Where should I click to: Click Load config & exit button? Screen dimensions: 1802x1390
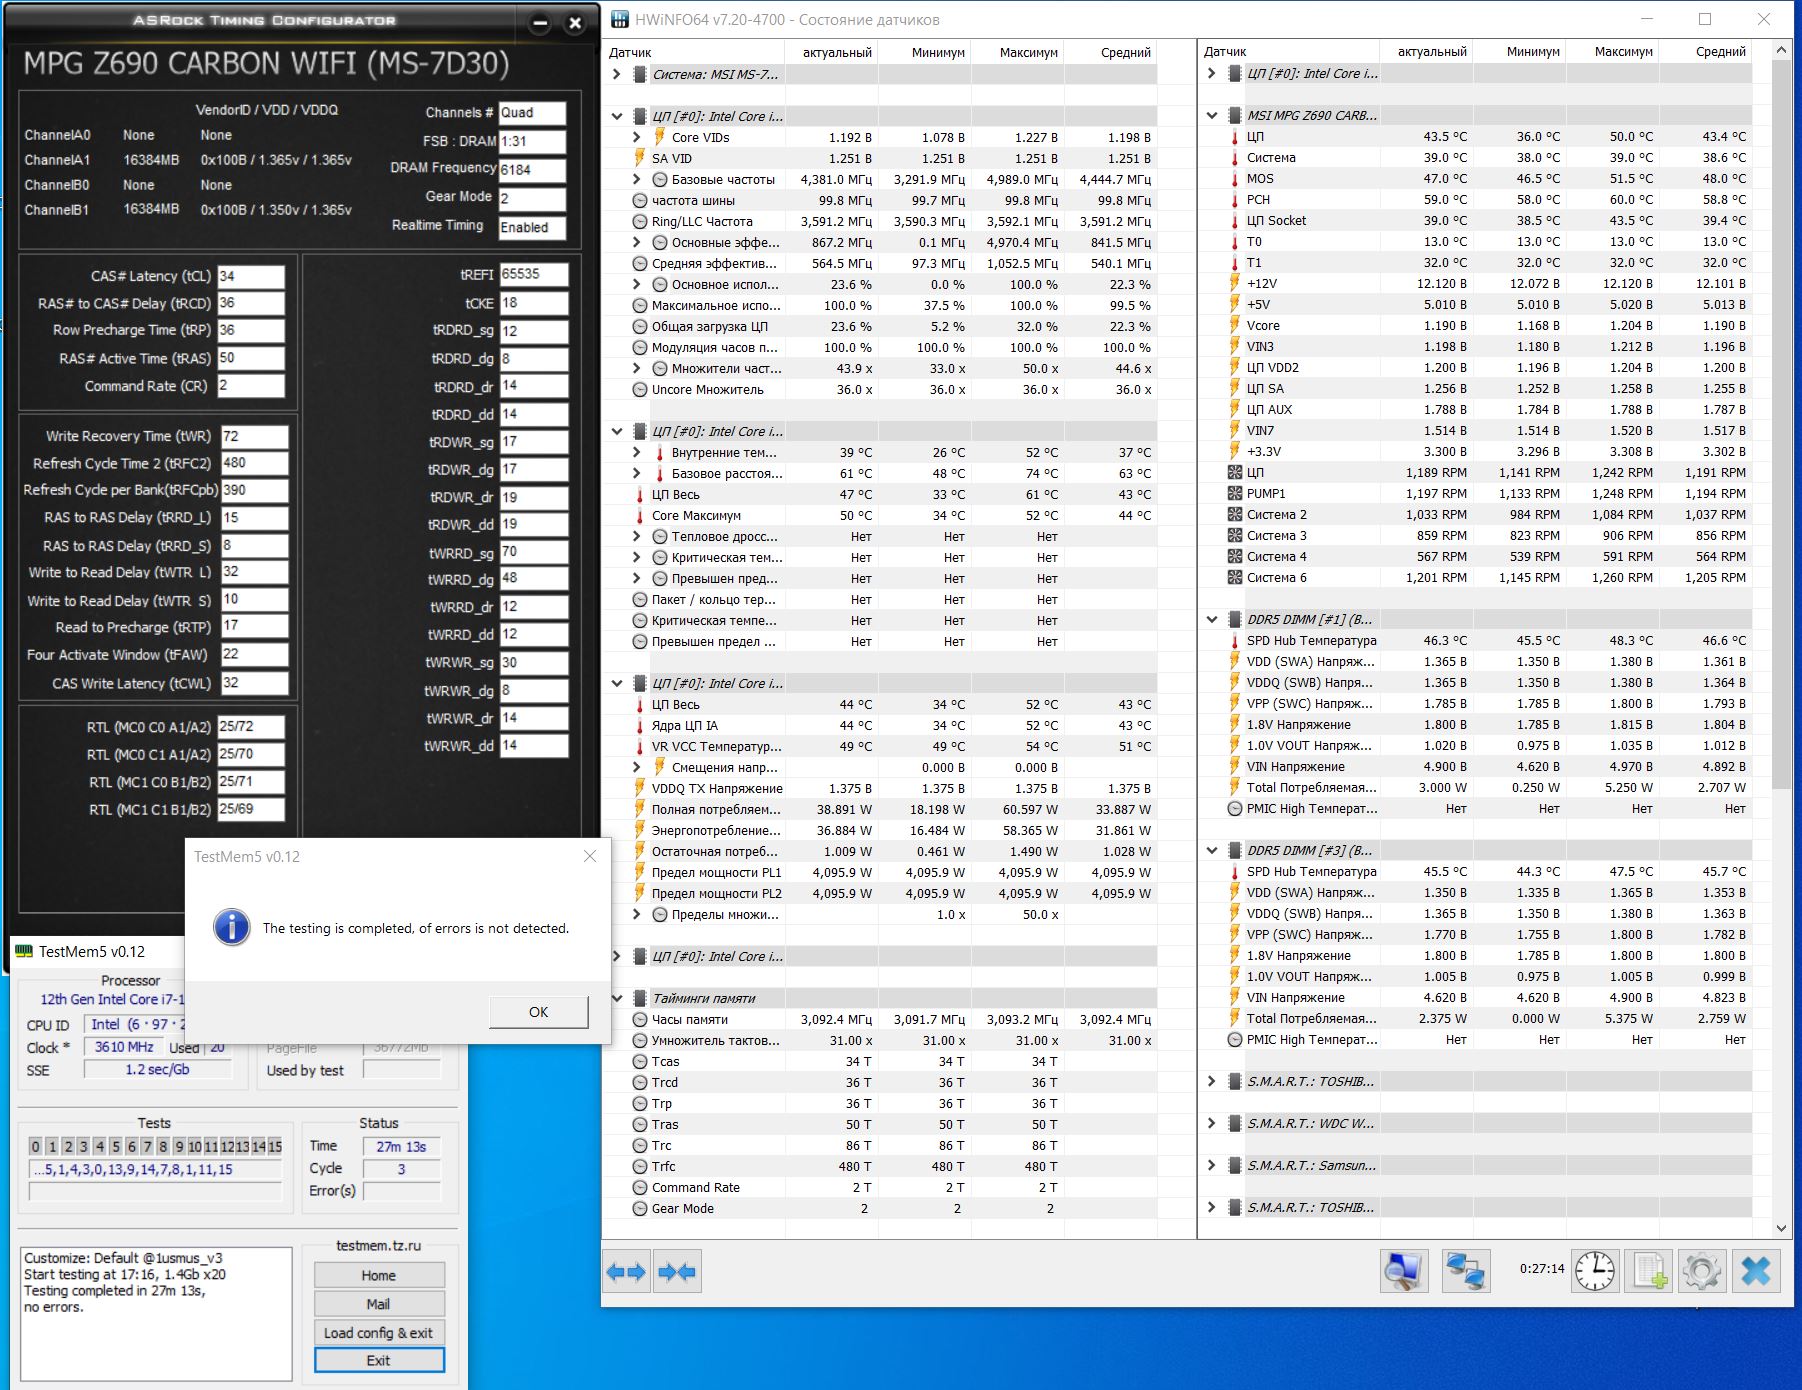point(379,1333)
